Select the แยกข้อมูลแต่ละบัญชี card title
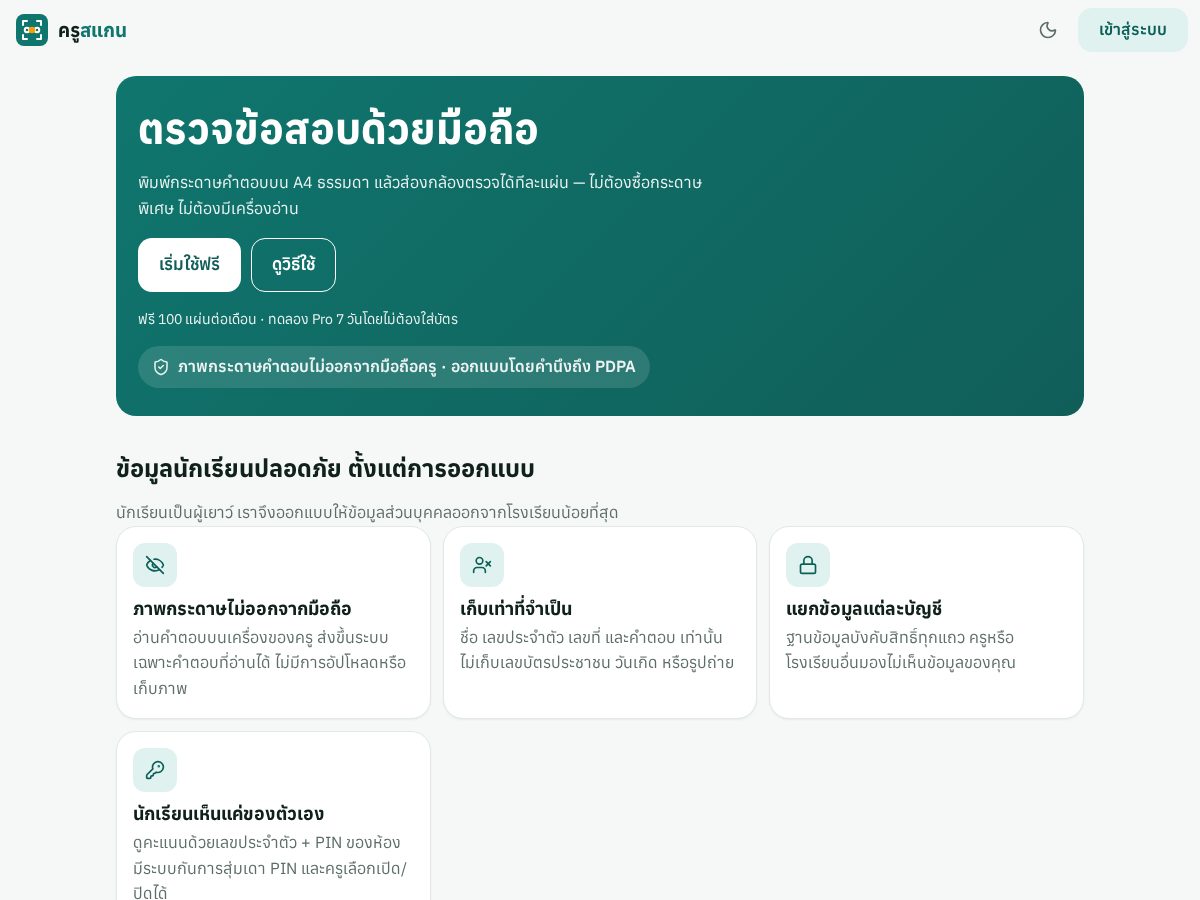This screenshot has width=1200, height=900. pos(864,609)
